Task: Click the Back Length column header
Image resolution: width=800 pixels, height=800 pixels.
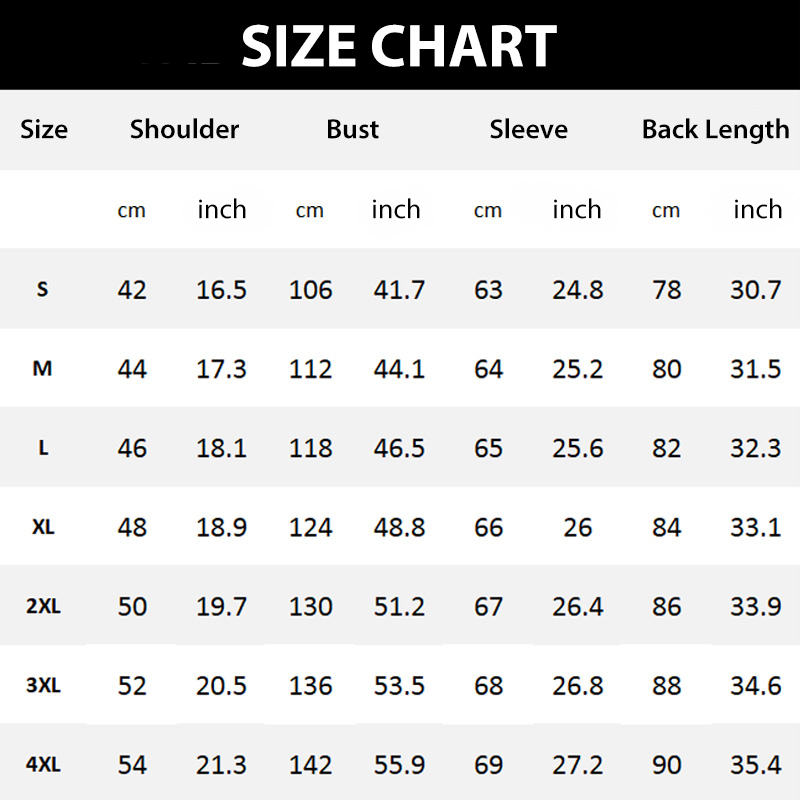Action: point(715,129)
